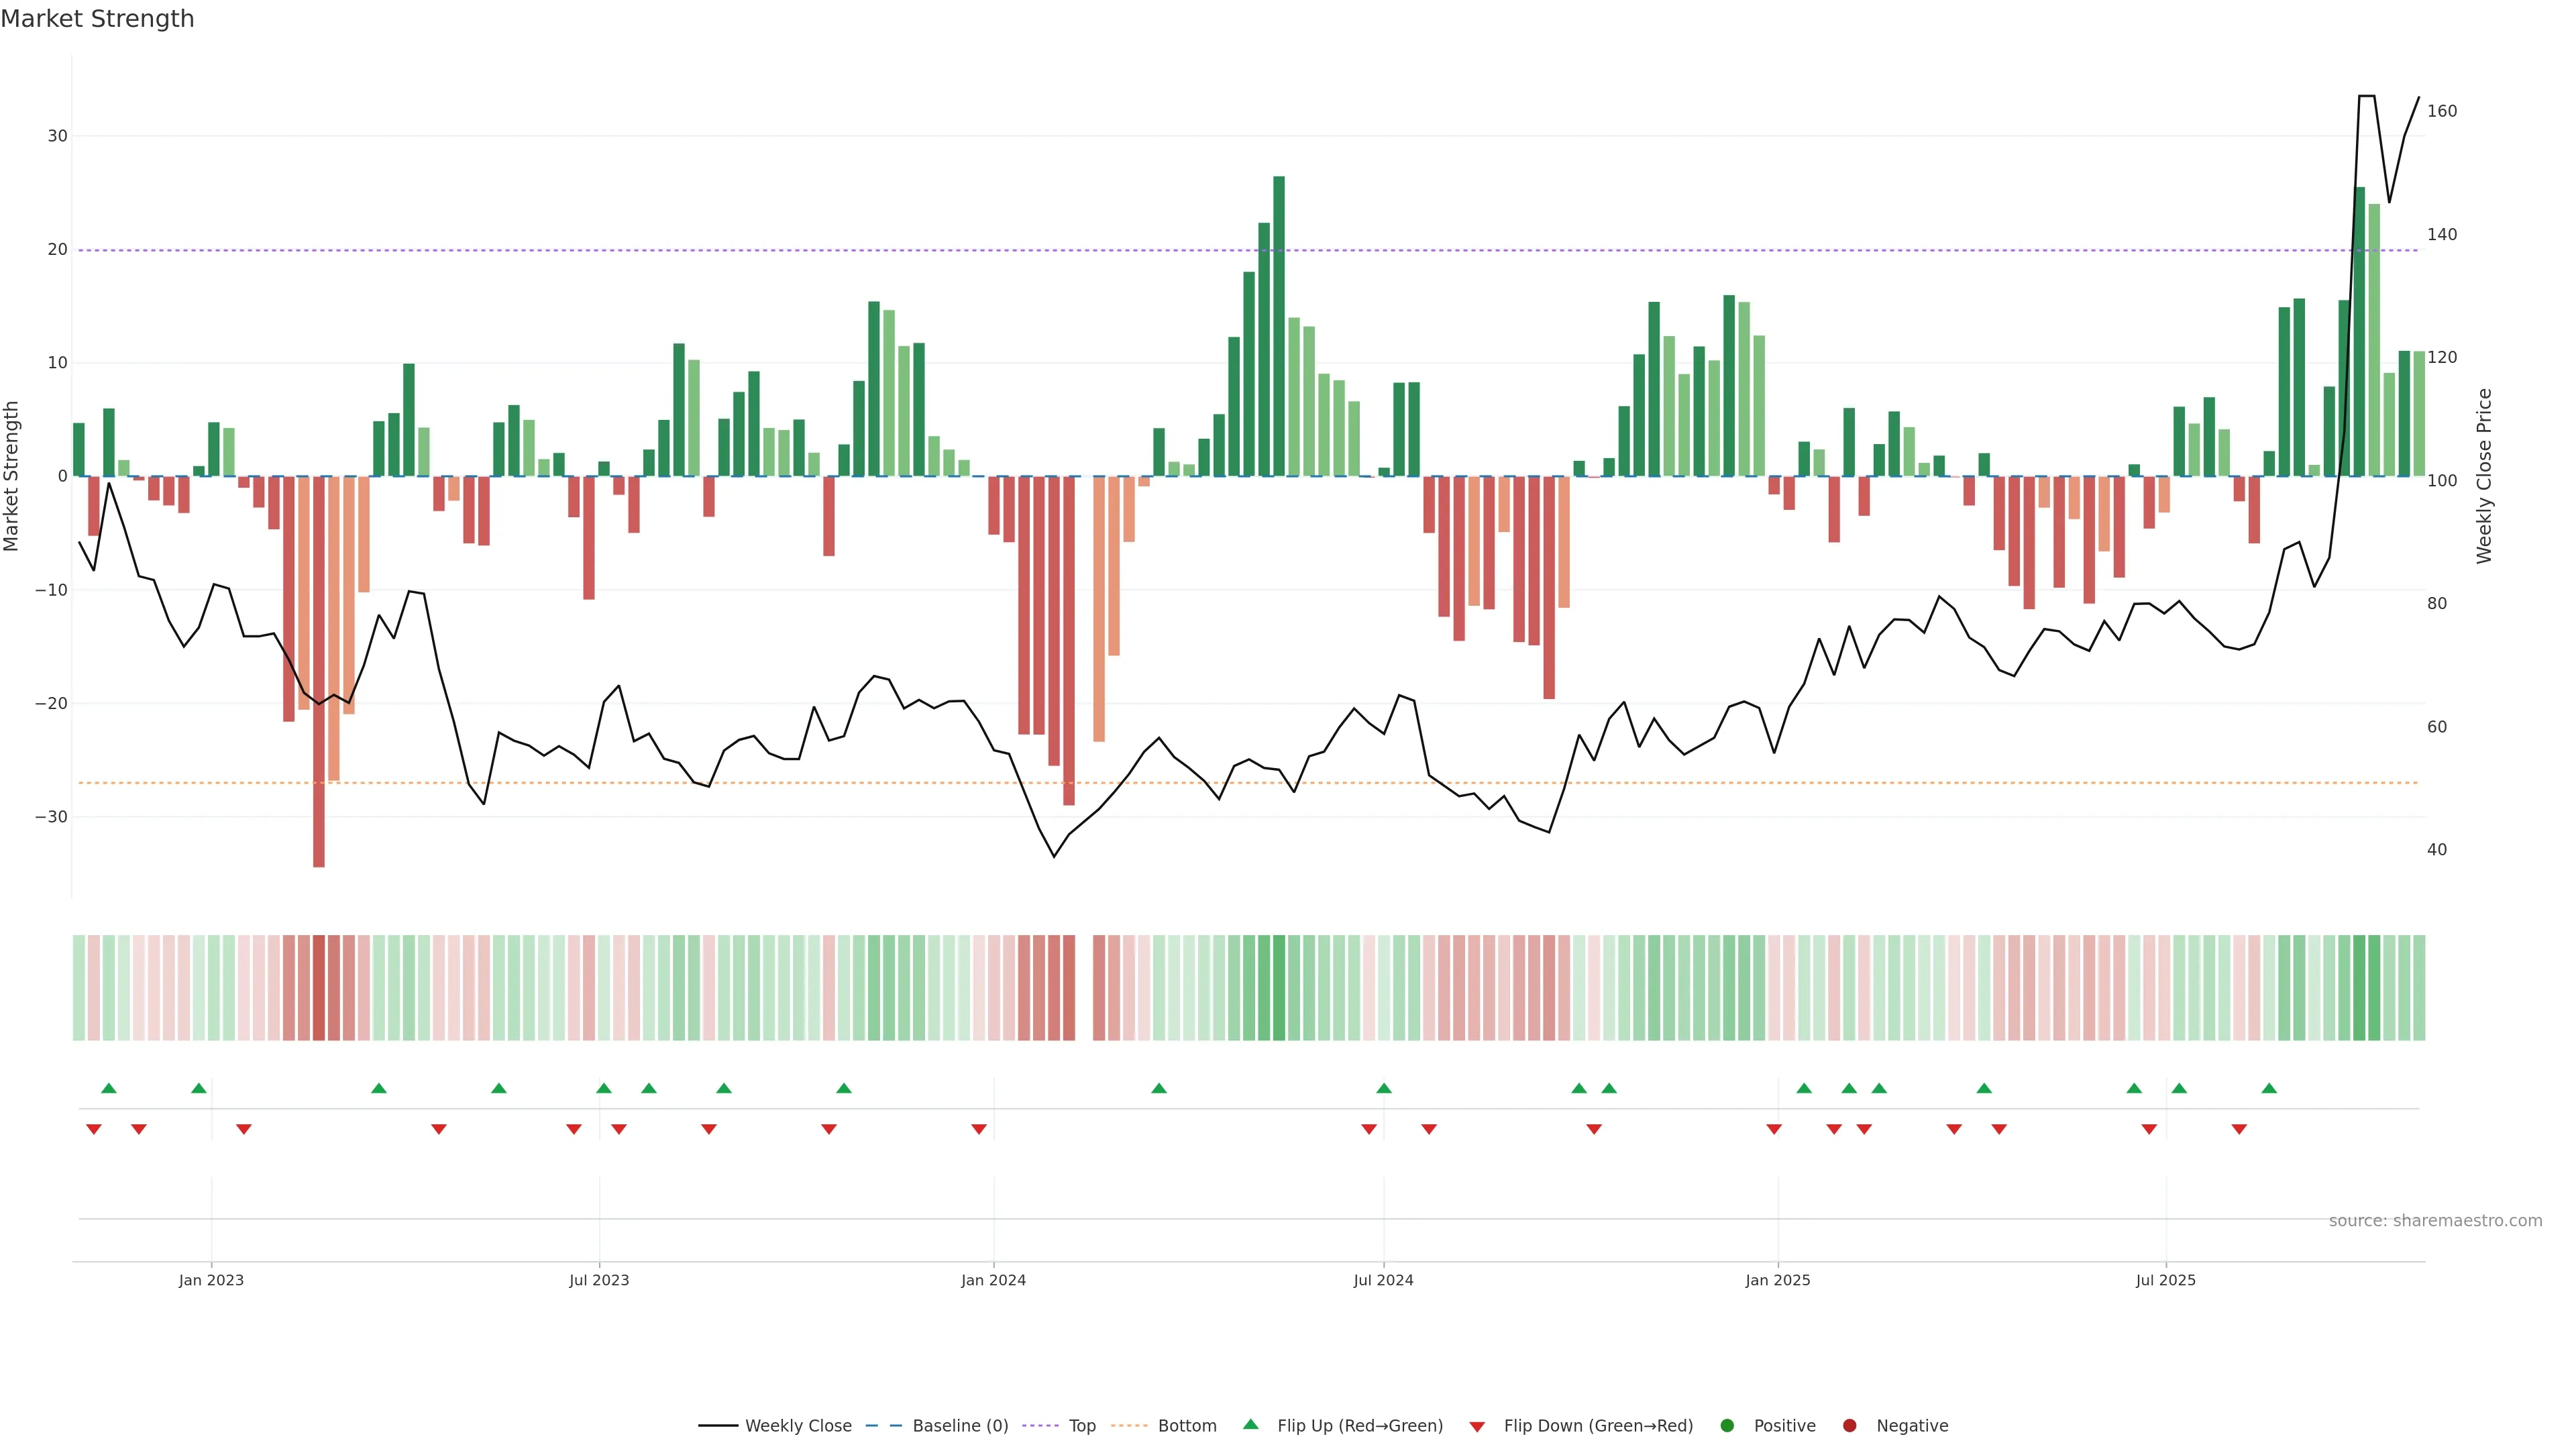Viewport: 2576px width, 1449px height.
Task: Click the green Positive legend circle
Action: point(1727,1426)
